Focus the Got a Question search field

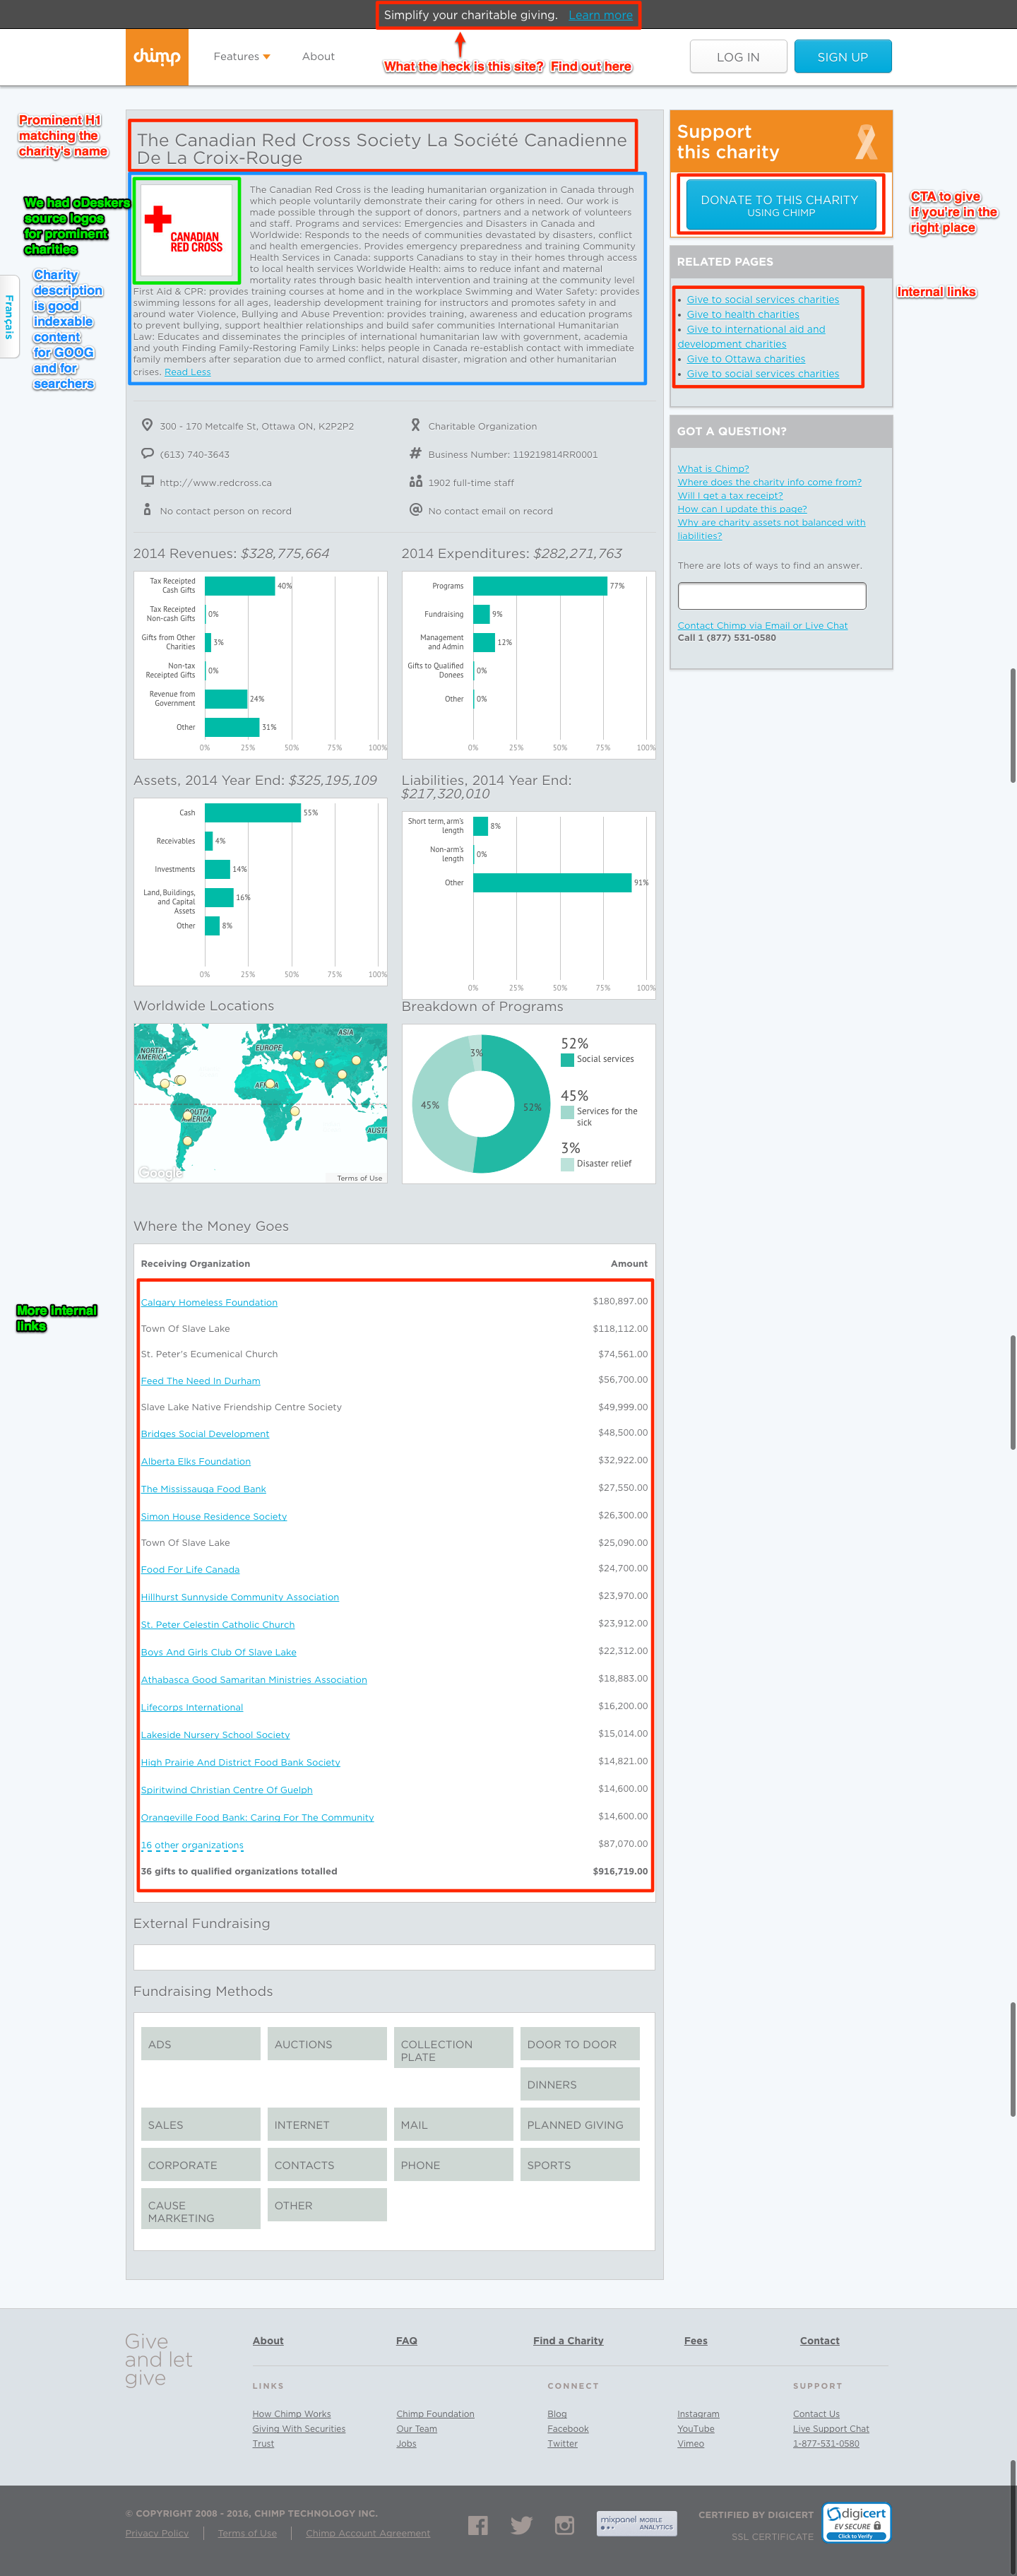pyautogui.click(x=772, y=596)
